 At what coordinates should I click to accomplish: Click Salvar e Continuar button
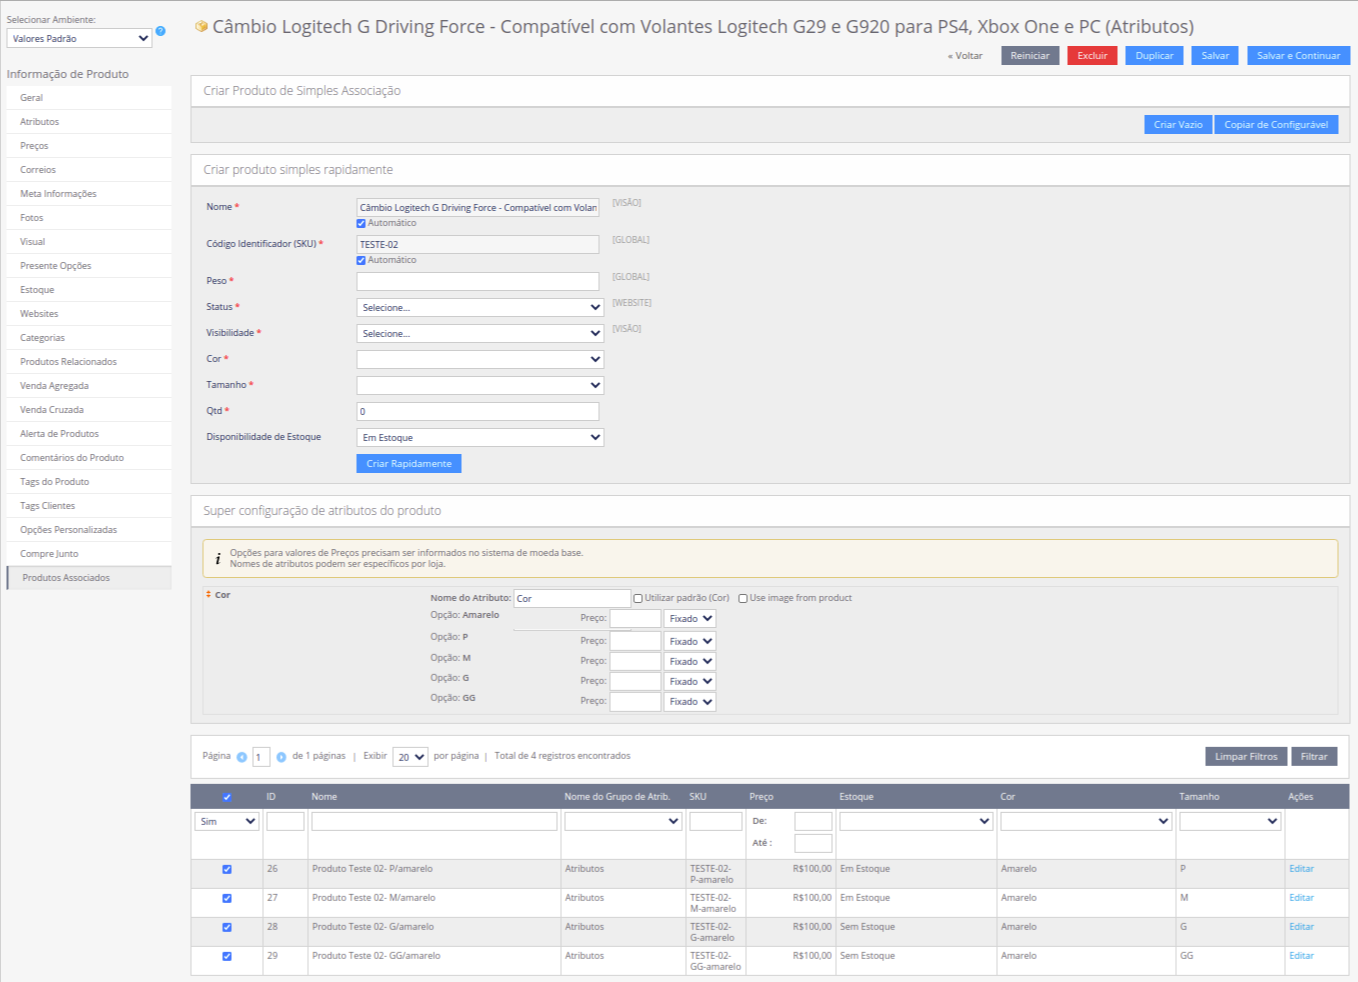1298,56
